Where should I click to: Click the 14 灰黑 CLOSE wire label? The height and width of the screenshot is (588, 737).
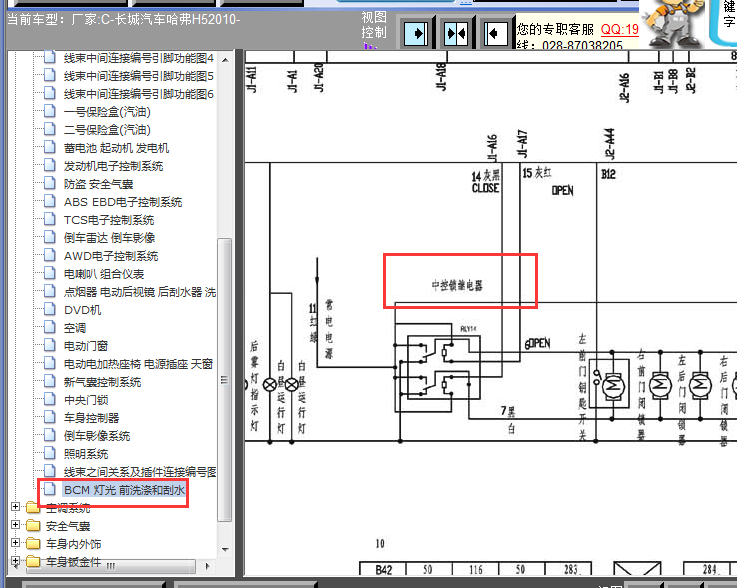click(486, 182)
